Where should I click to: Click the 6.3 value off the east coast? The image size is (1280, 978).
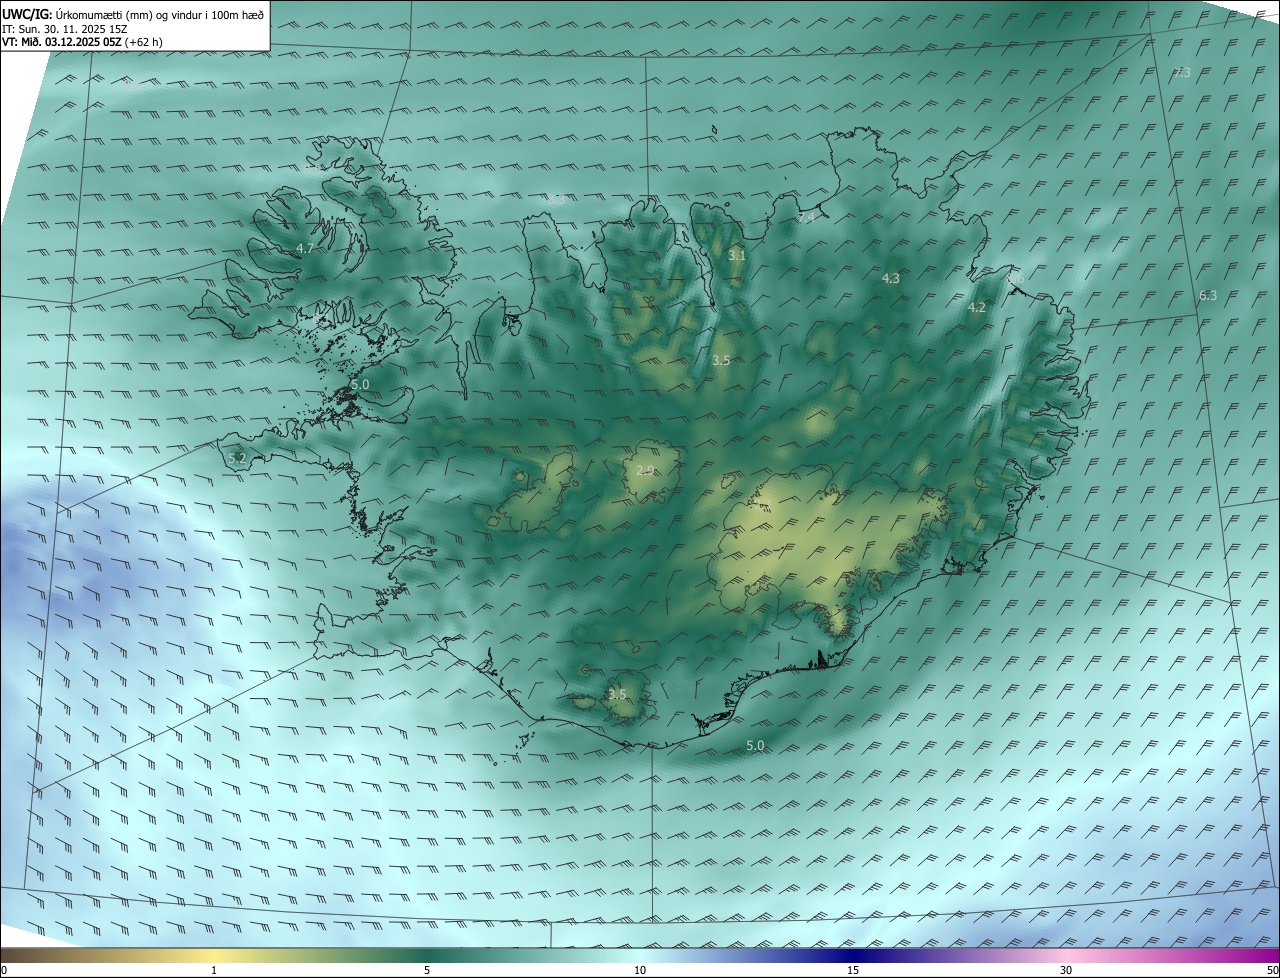tap(1208, 295)
